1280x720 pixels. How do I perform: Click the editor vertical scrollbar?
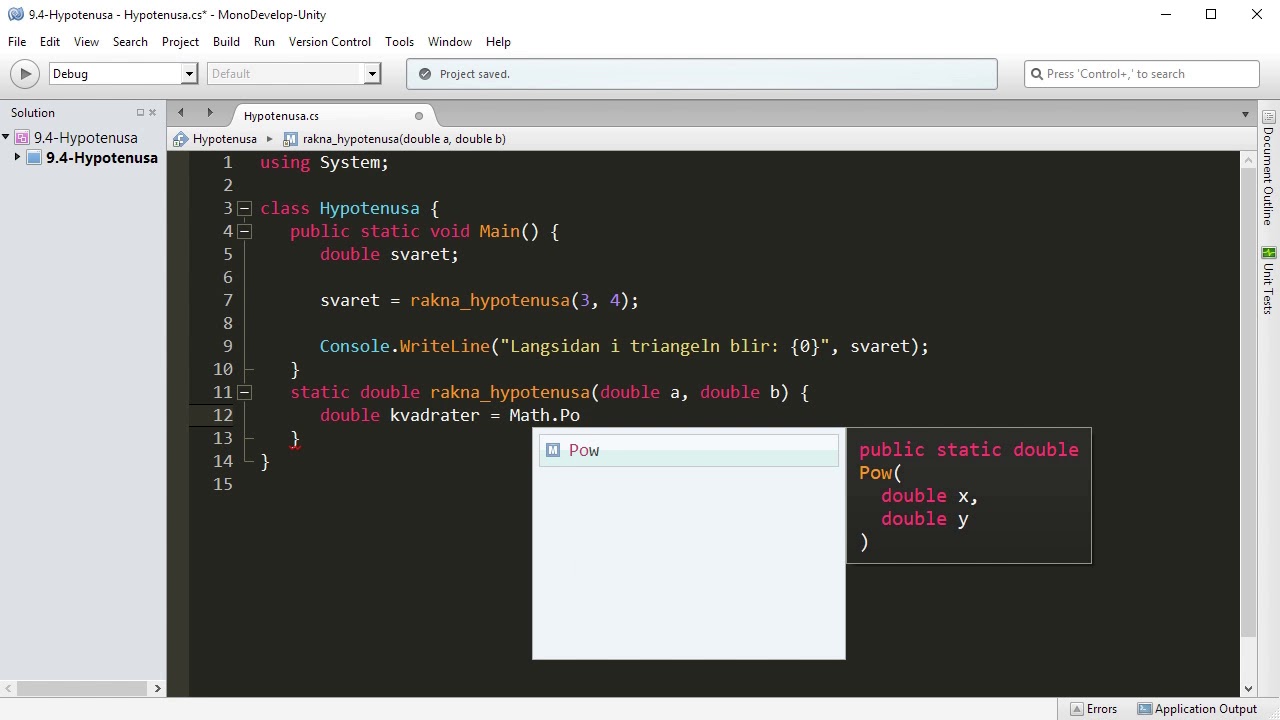(x=1248, y=400)
